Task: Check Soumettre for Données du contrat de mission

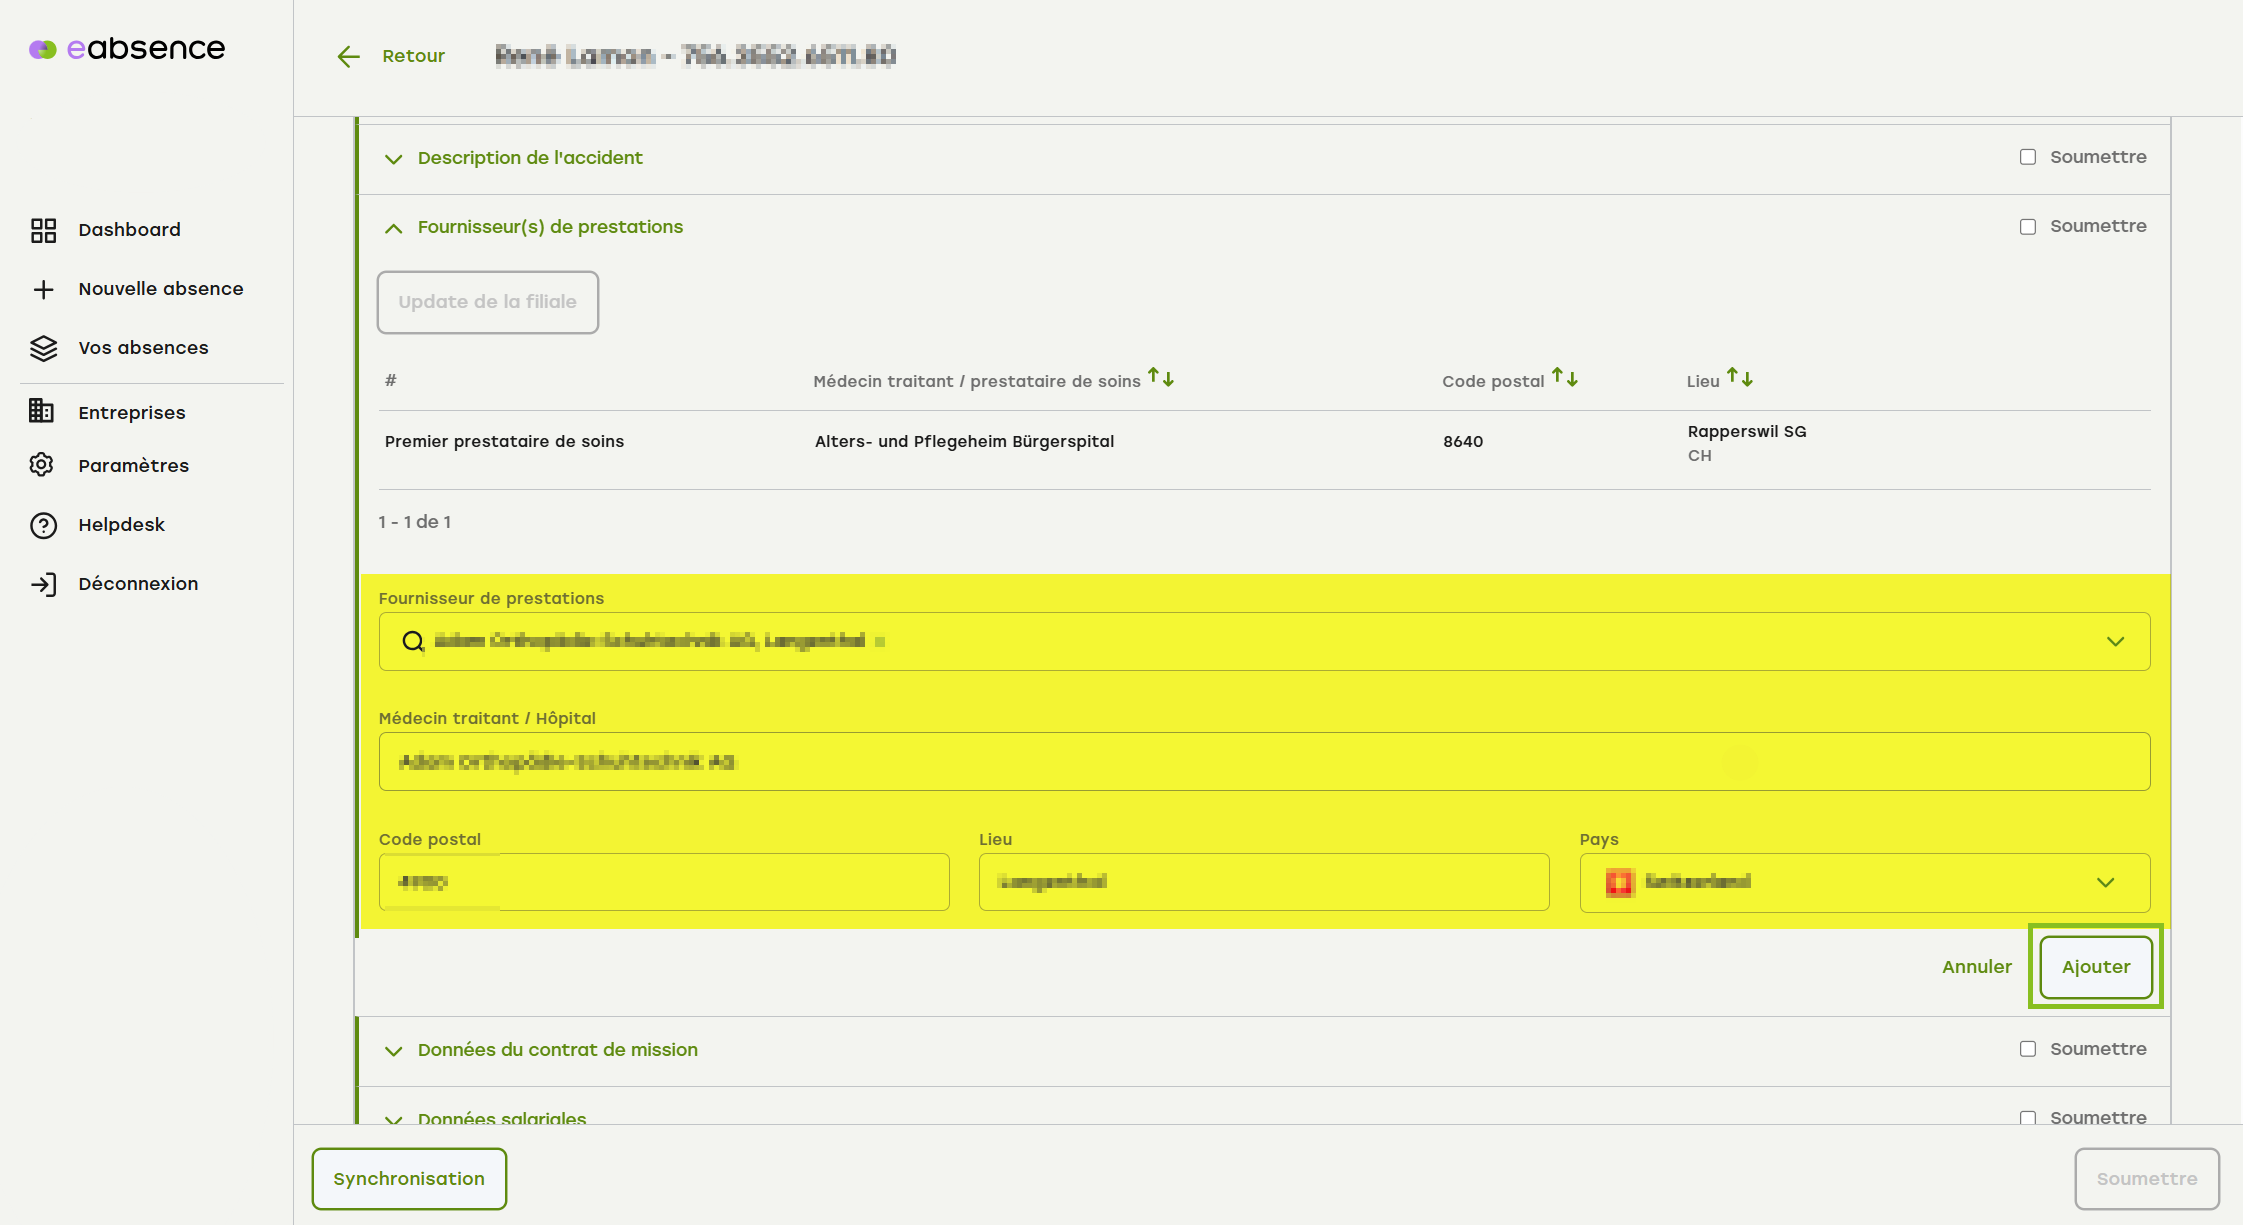Action: [x=2027, y=1049]
